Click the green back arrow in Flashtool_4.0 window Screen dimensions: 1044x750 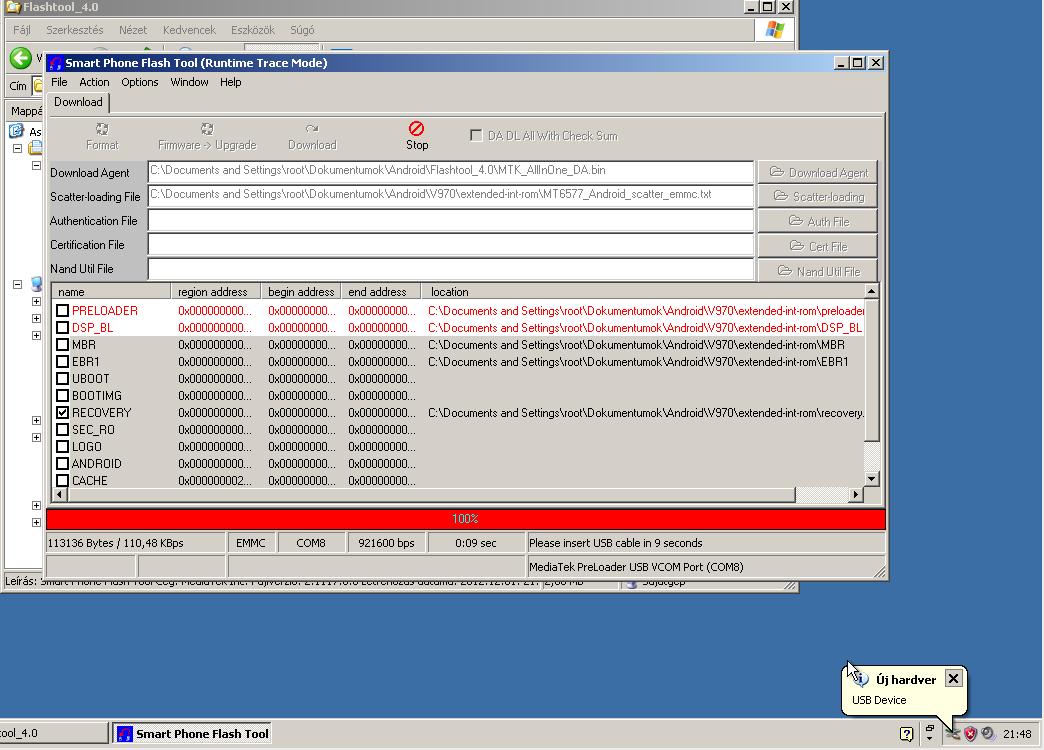(x=21, y=59)
